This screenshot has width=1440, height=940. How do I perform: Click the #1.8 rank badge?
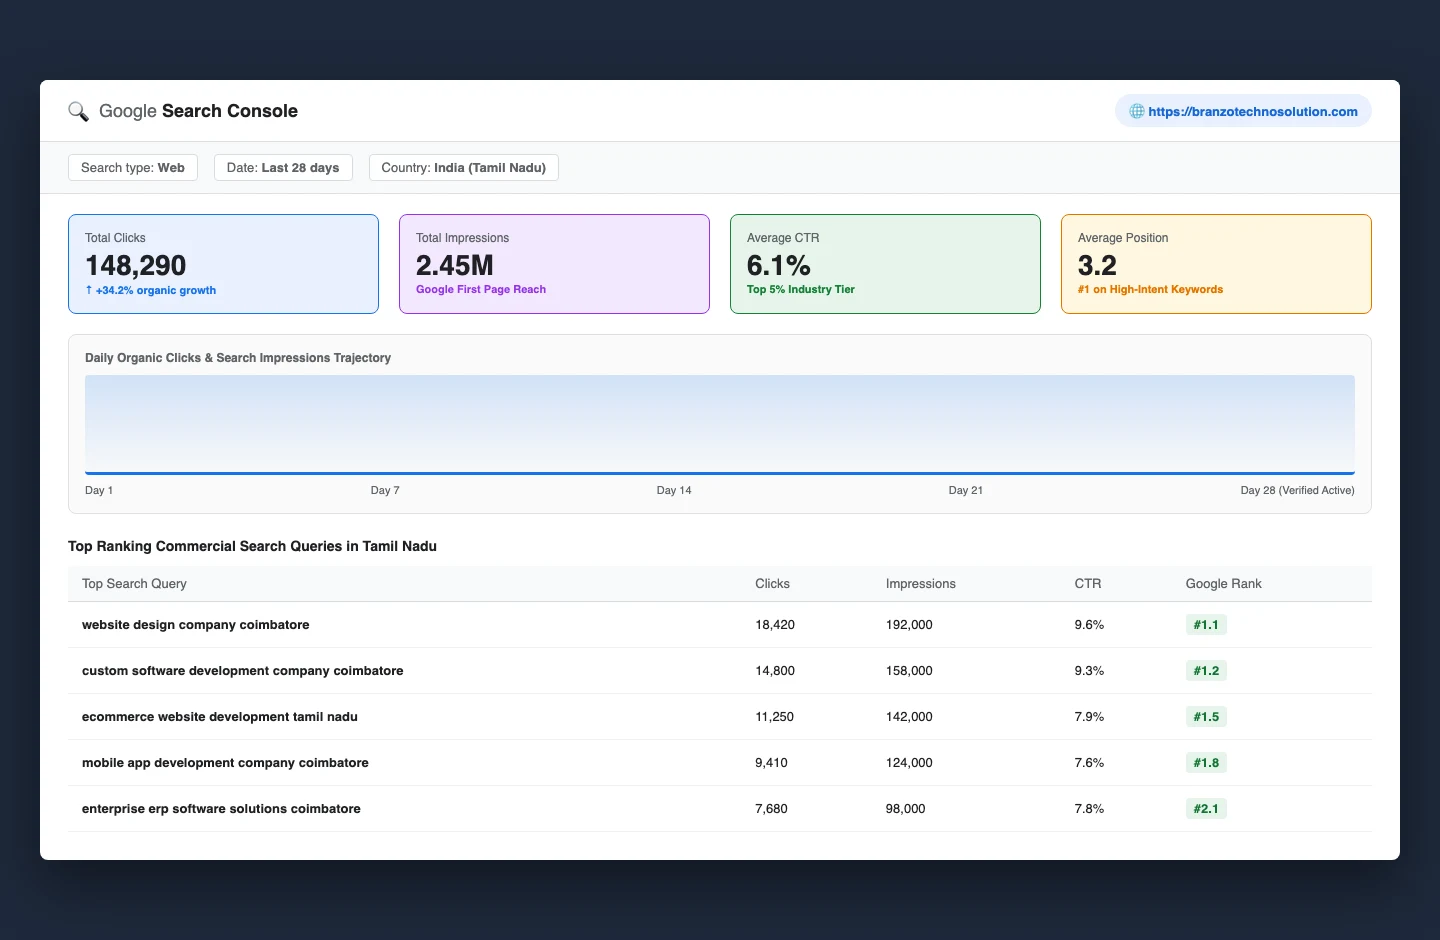click(1206, 763)
